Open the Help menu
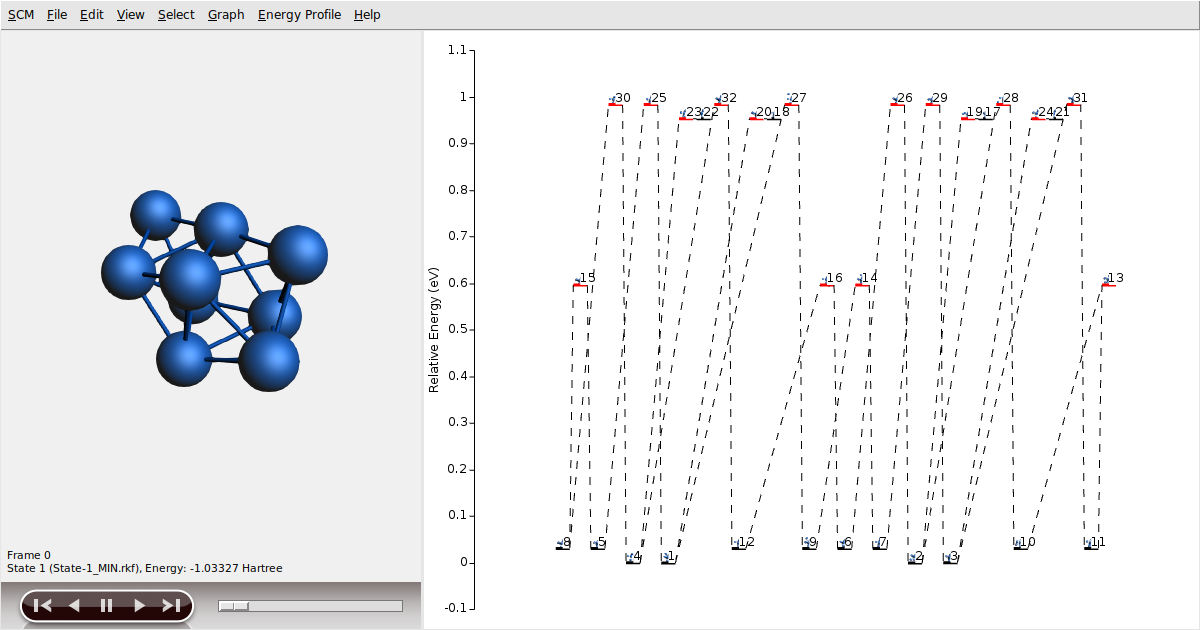The image size is (1200, 630). 367,15
